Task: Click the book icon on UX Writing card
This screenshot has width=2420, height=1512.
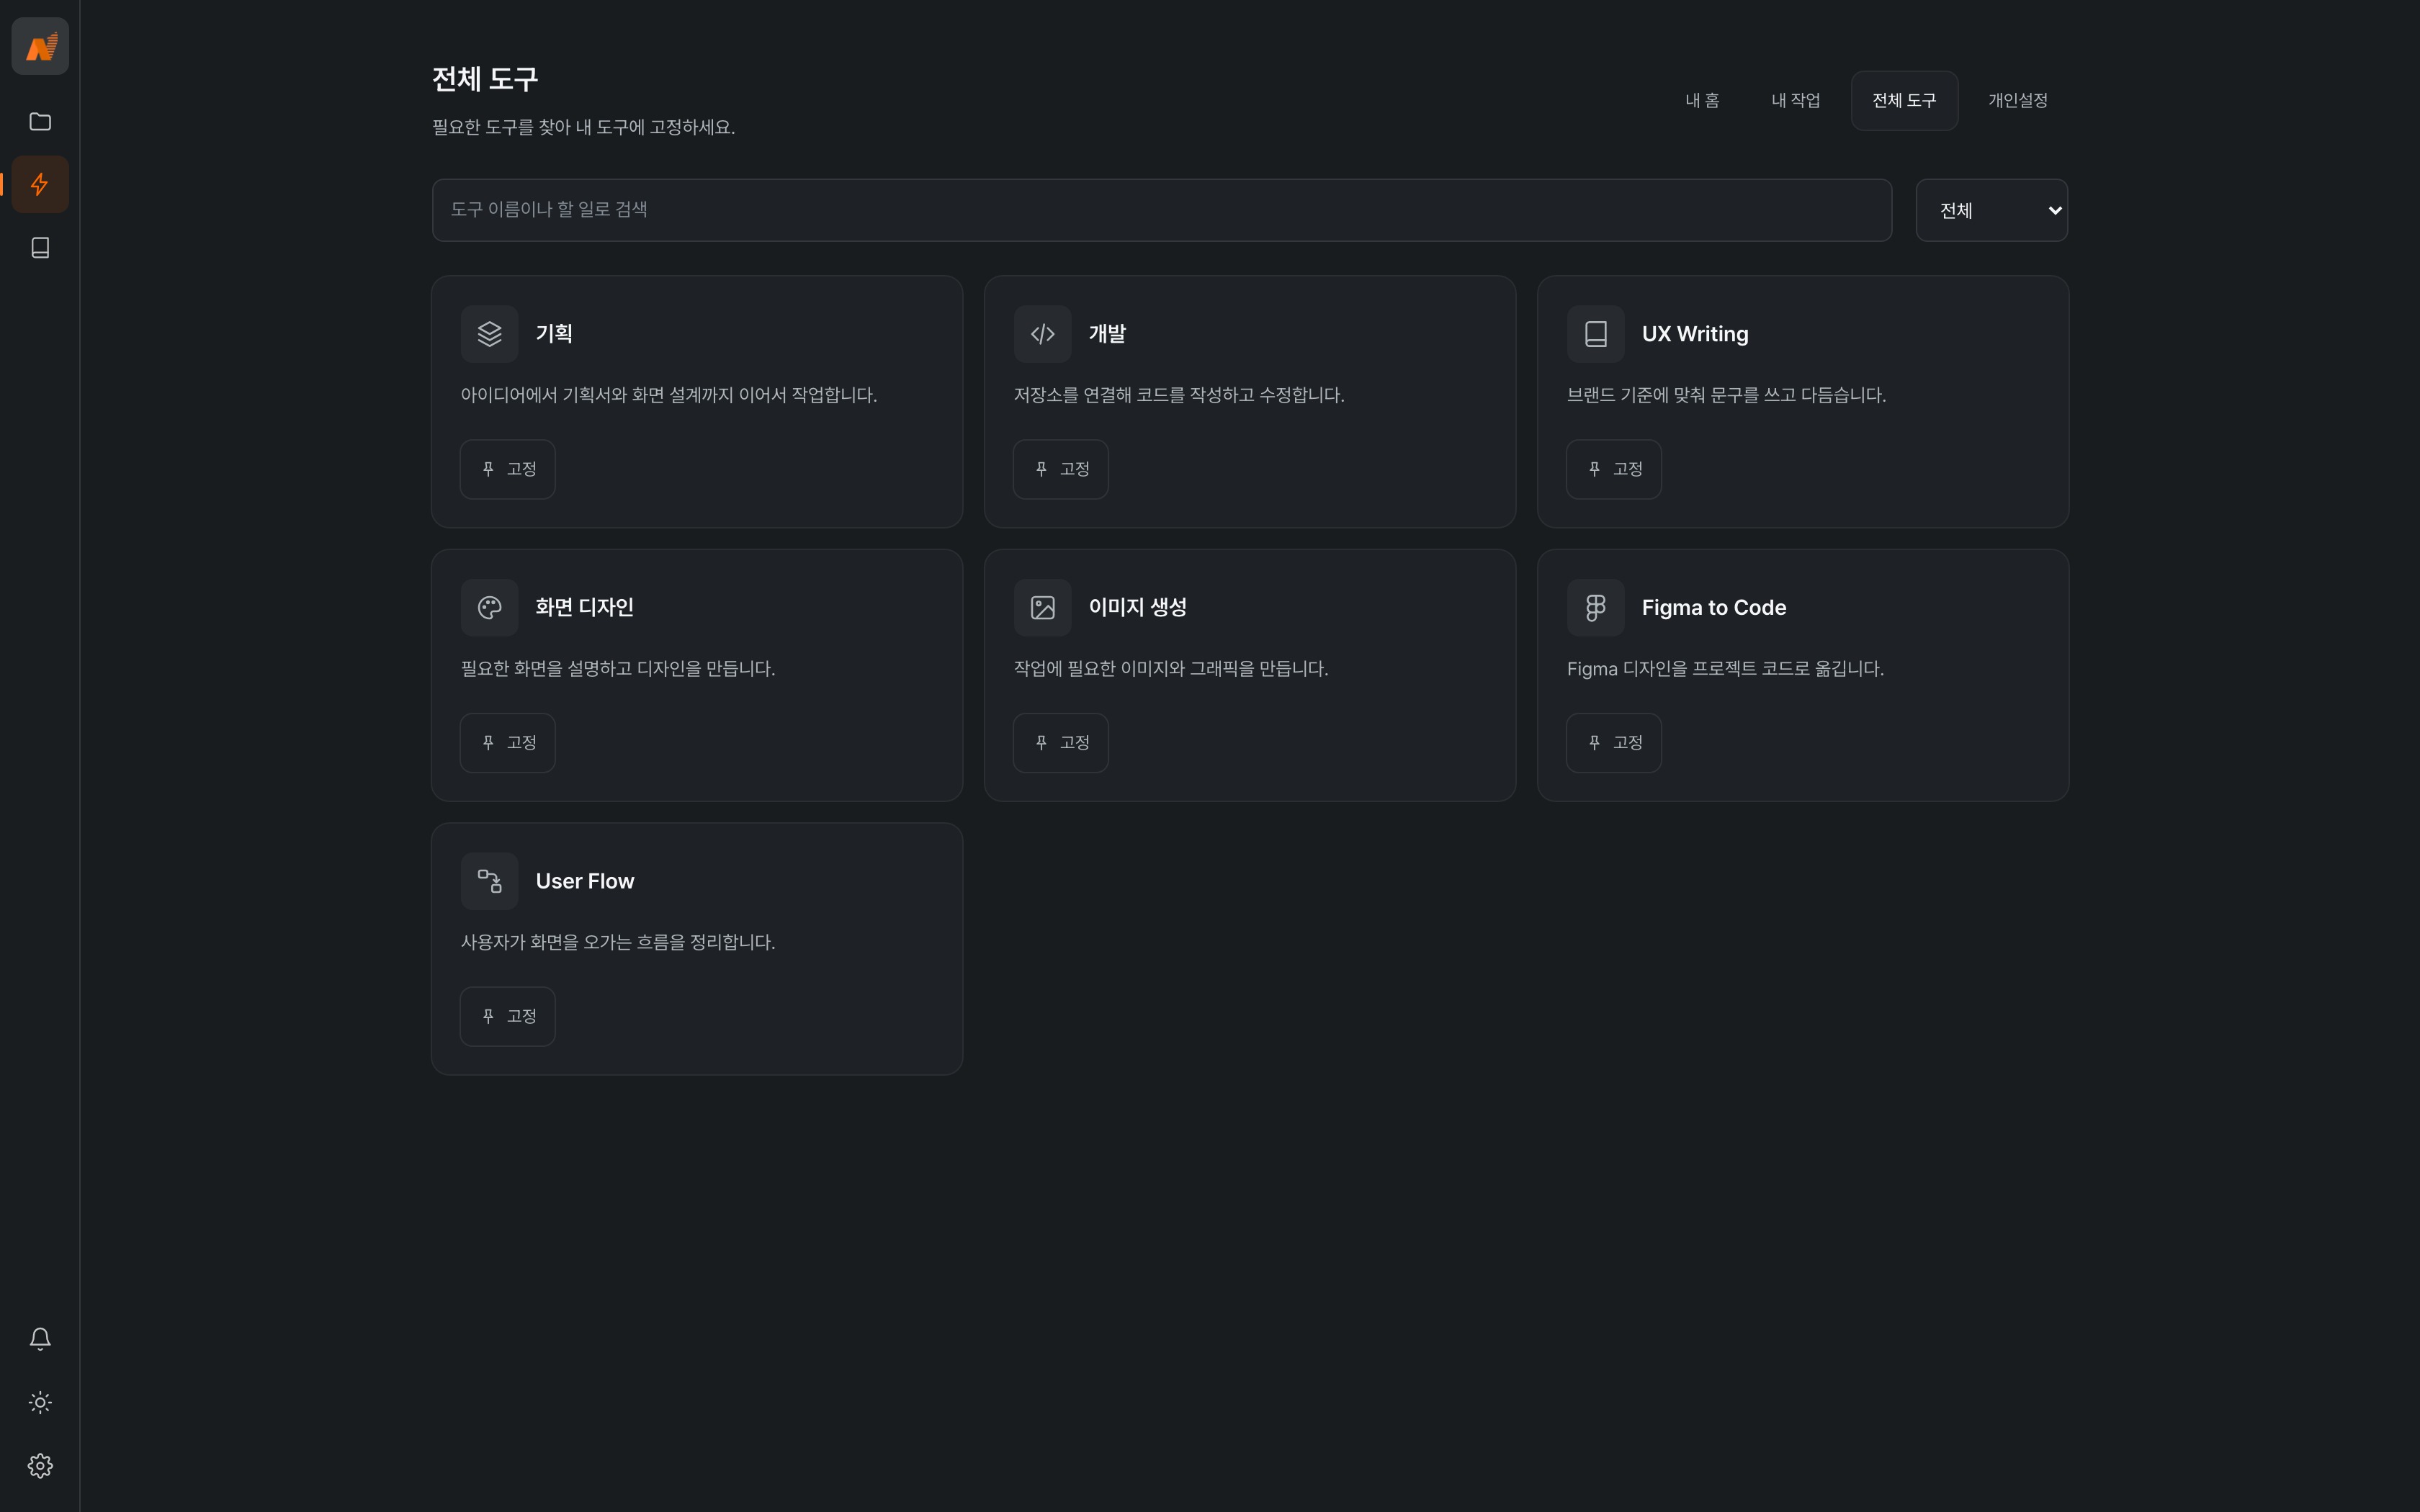Action: coord(1595,334)
